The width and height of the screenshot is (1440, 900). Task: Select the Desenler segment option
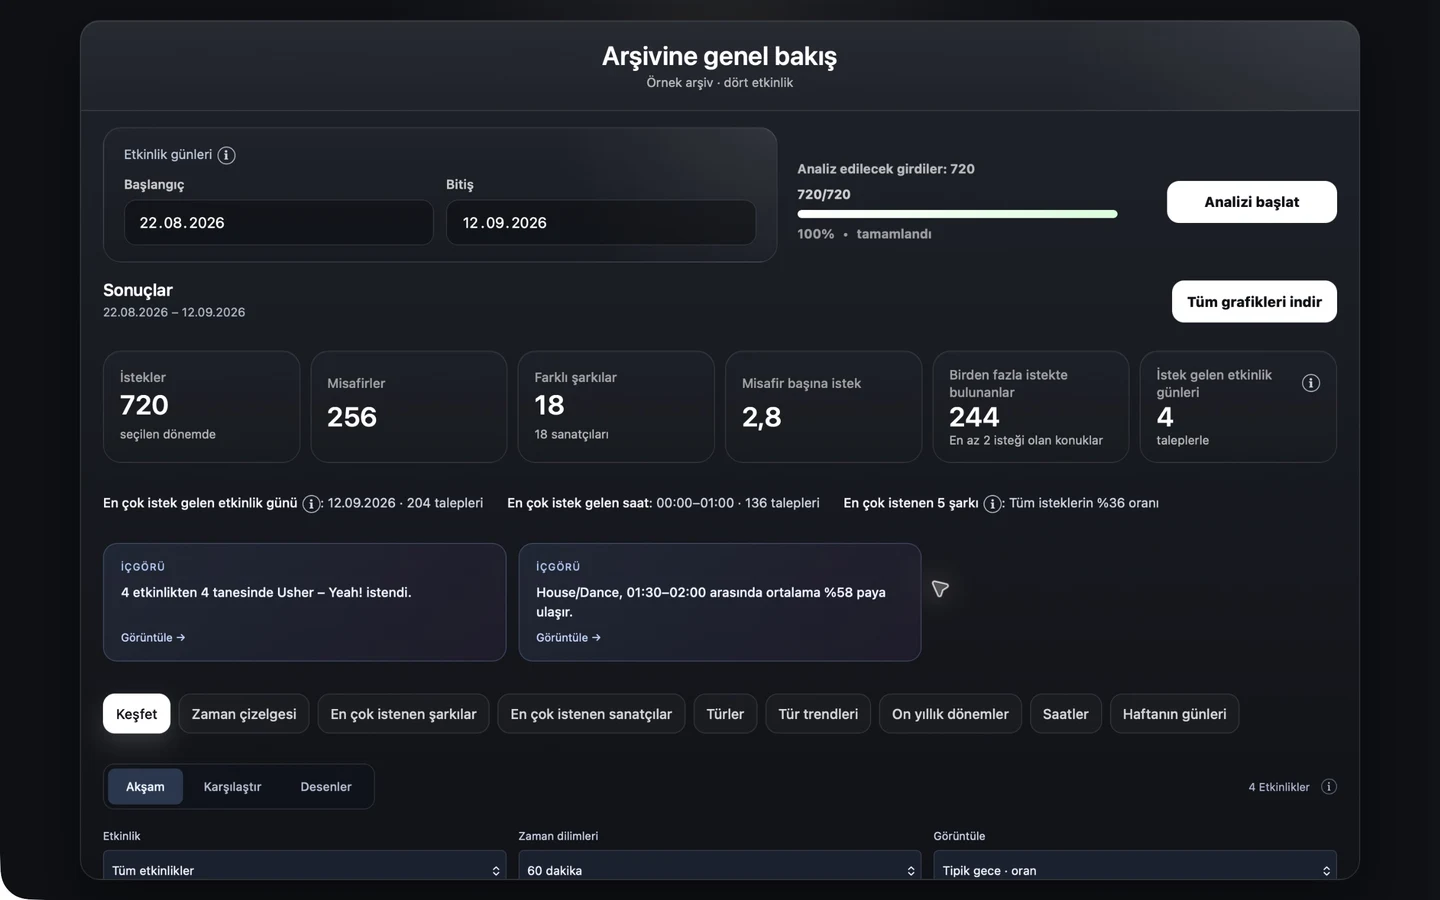coord(326,787)
